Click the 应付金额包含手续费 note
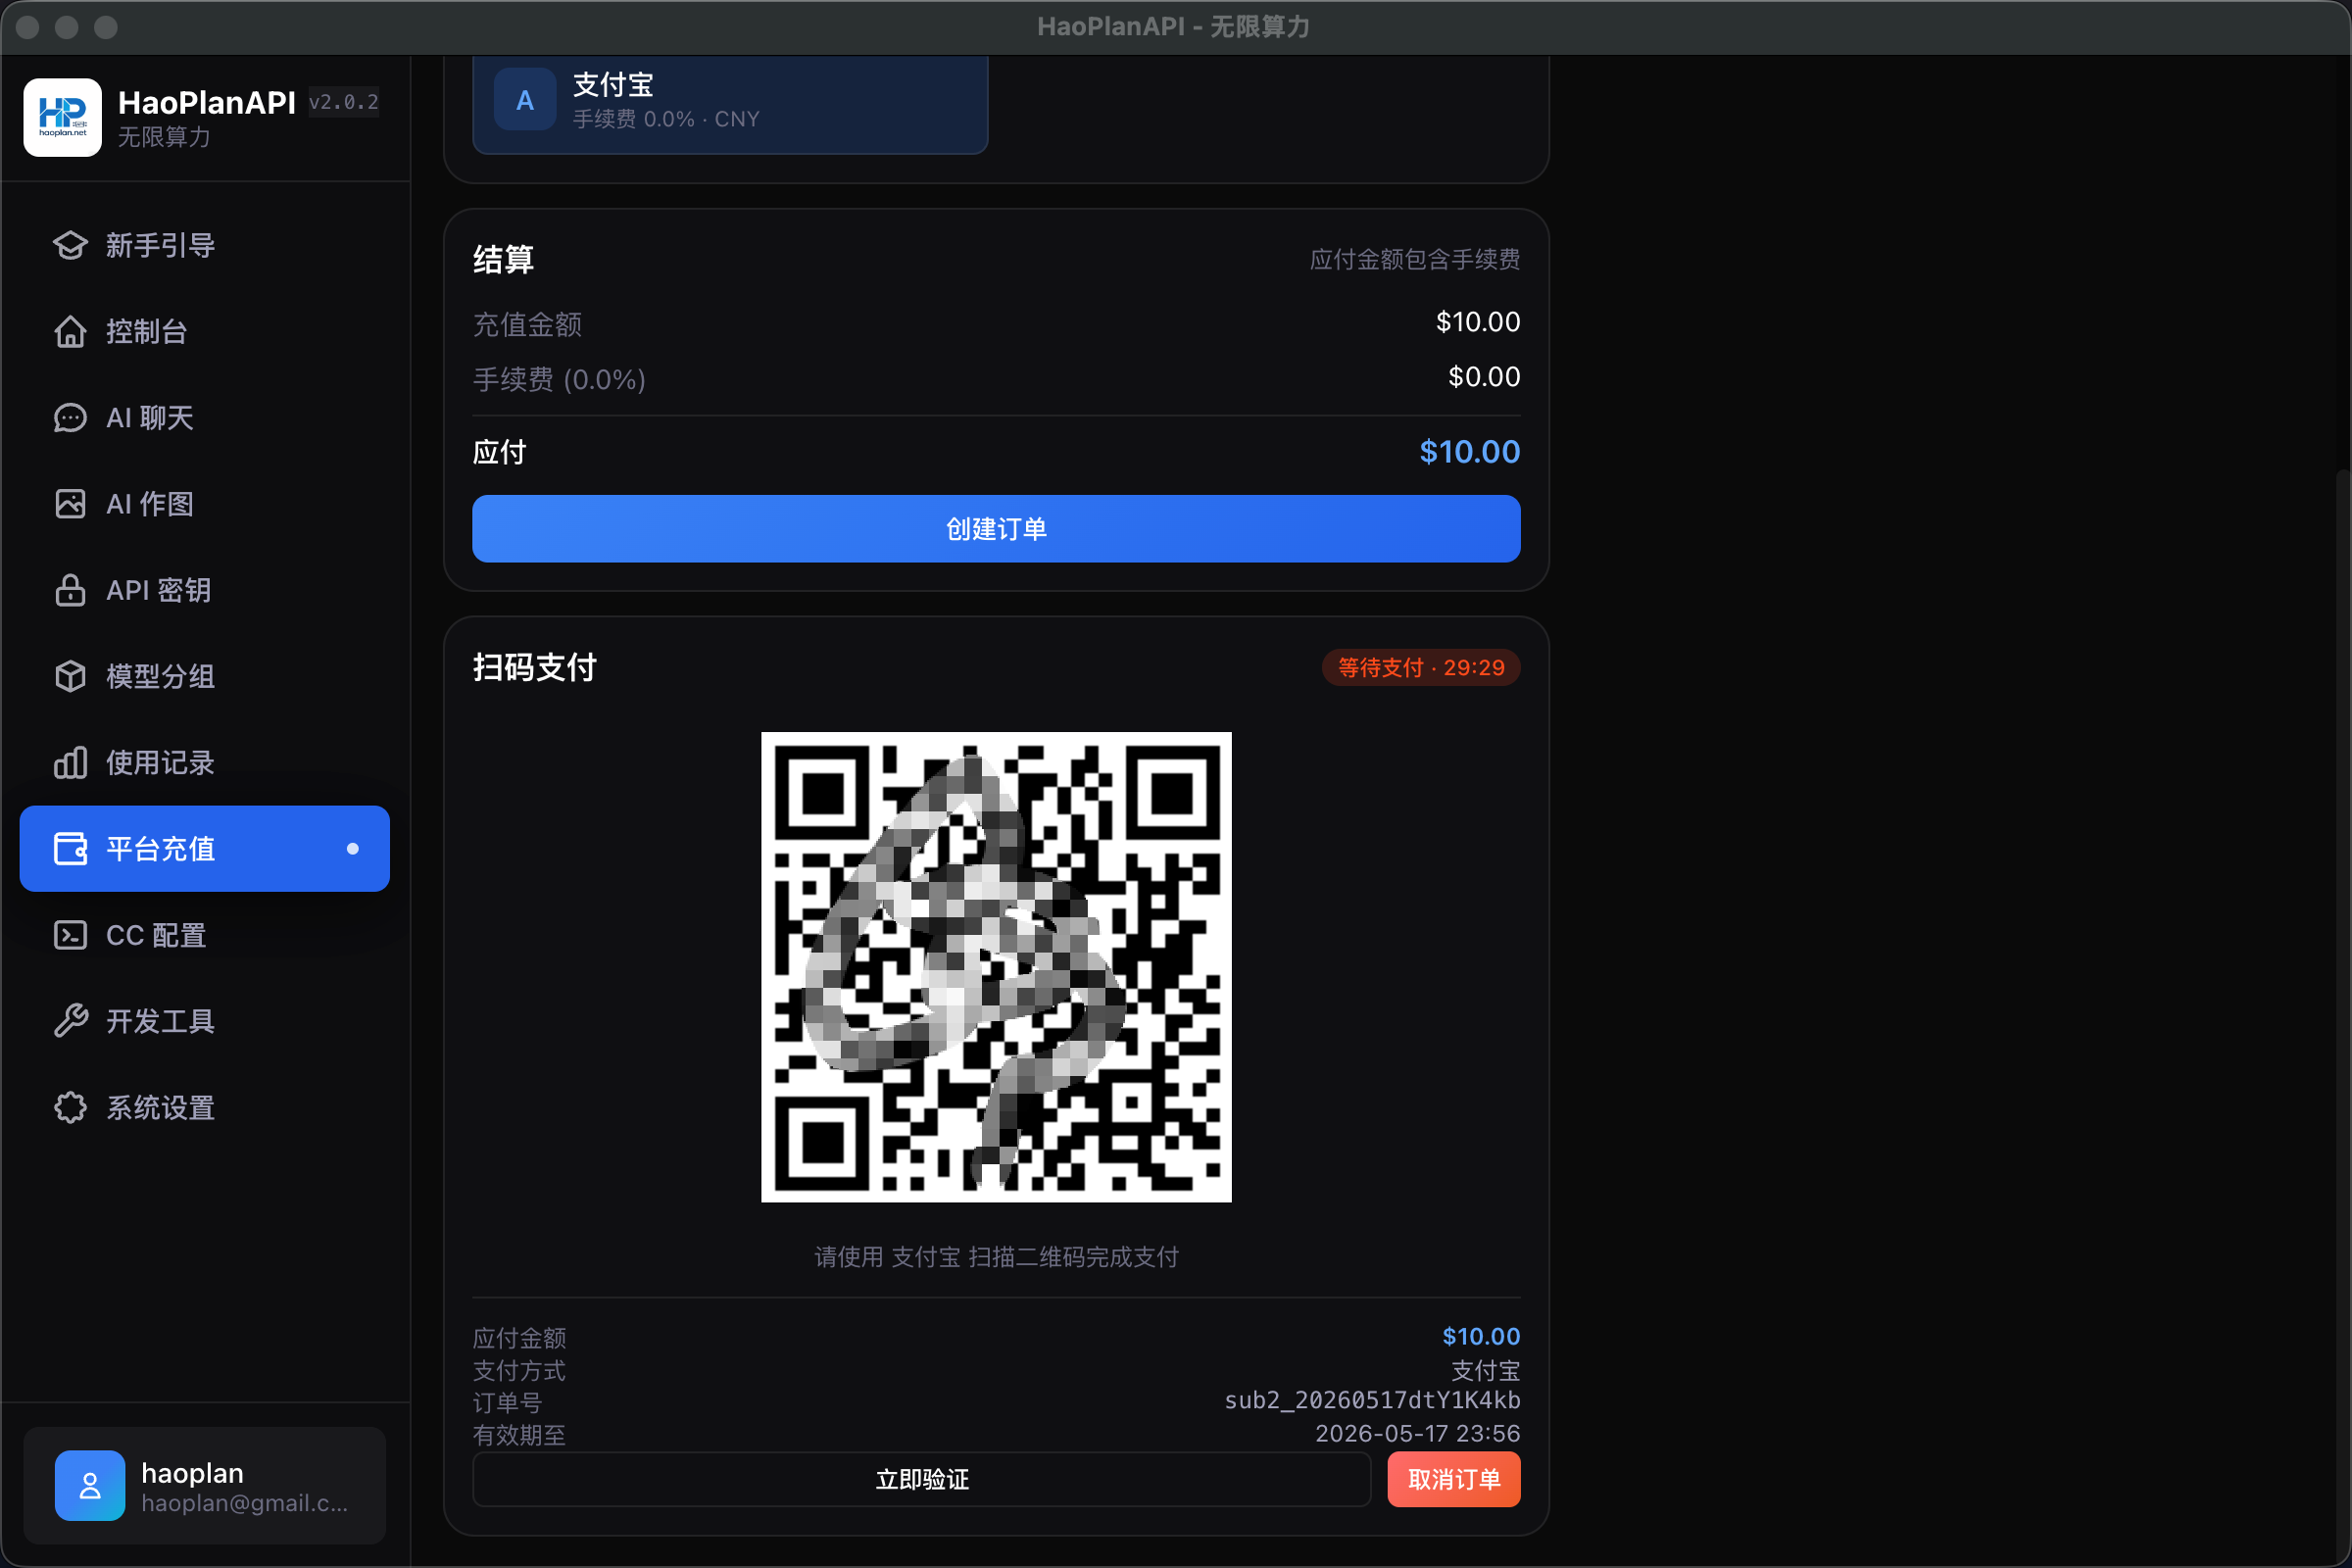 1415,260
